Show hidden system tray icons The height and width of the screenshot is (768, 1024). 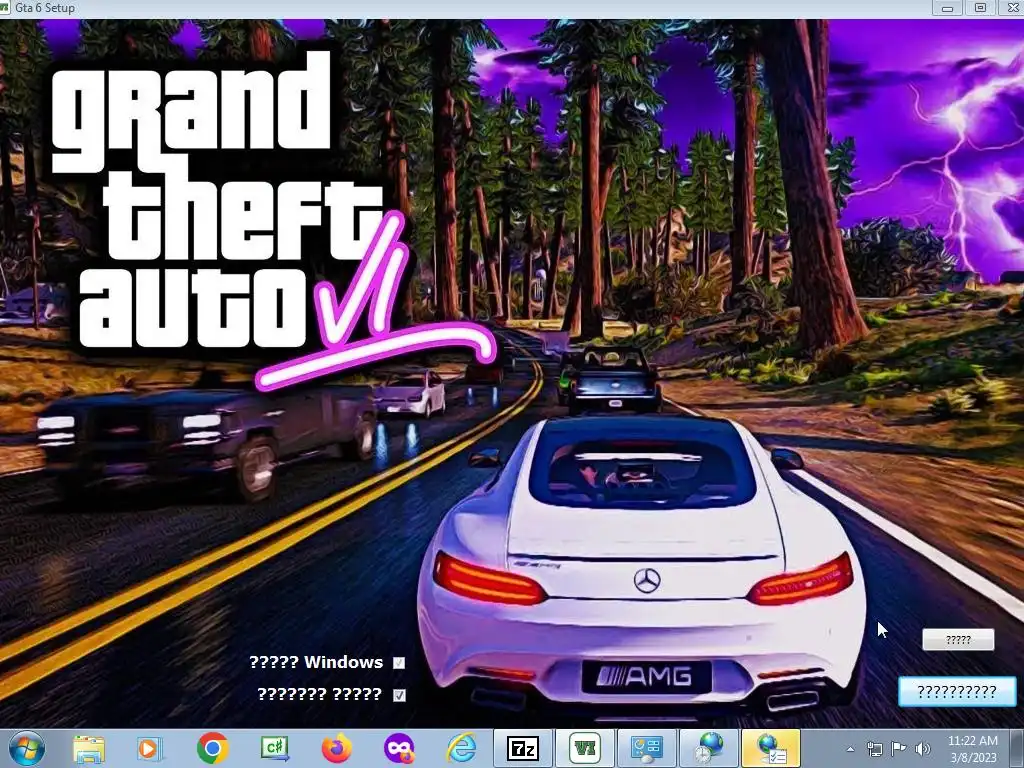[850, 749]
